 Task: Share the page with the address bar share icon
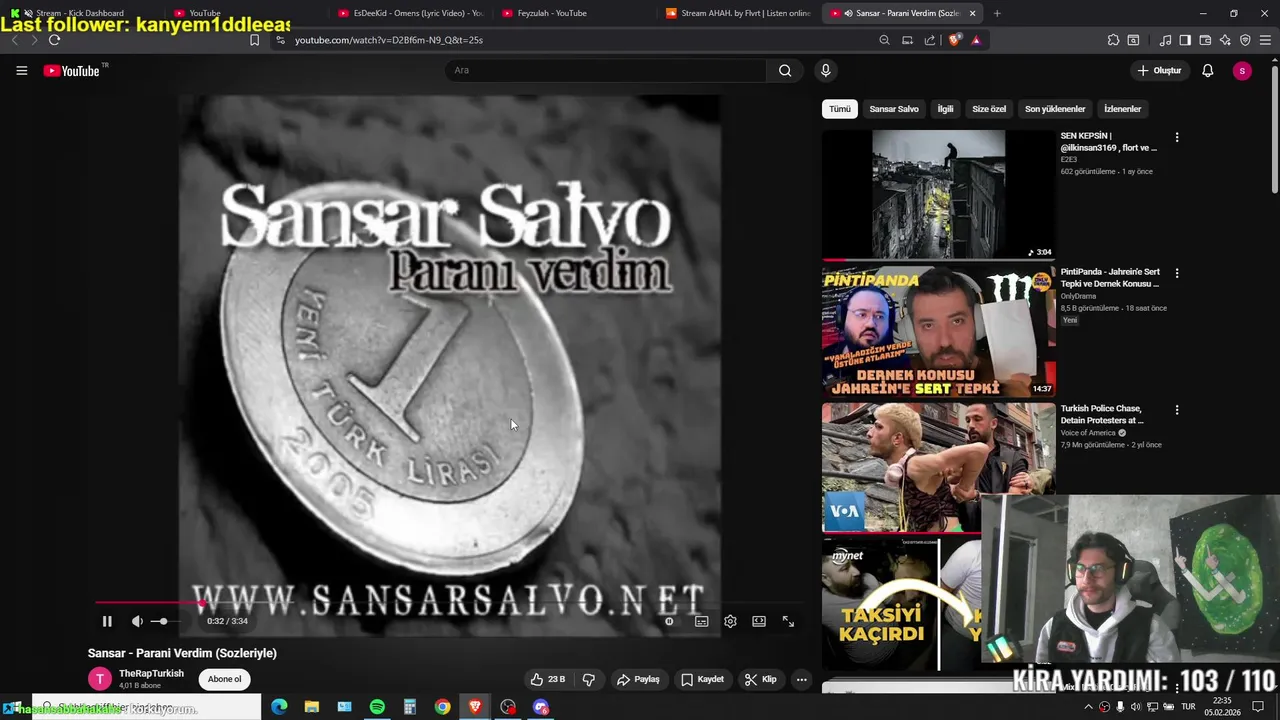point(930,40)
